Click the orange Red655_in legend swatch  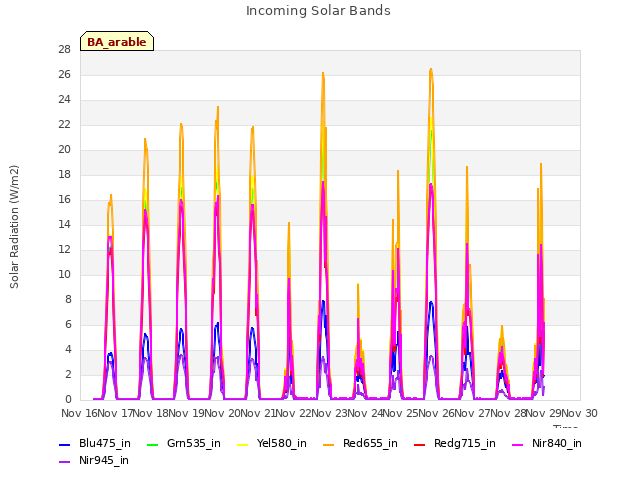click(329, 444)
